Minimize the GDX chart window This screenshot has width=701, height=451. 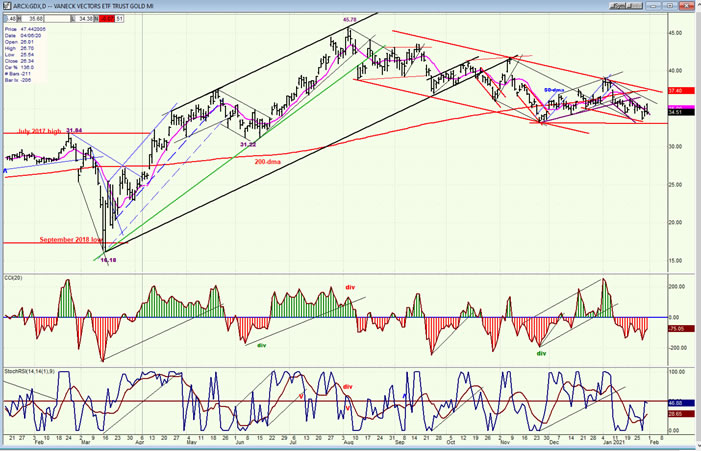click(653, 6)
